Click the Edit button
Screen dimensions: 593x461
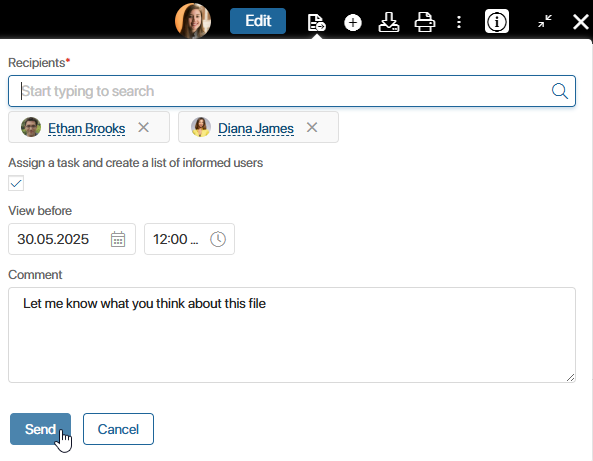[258, 21]
